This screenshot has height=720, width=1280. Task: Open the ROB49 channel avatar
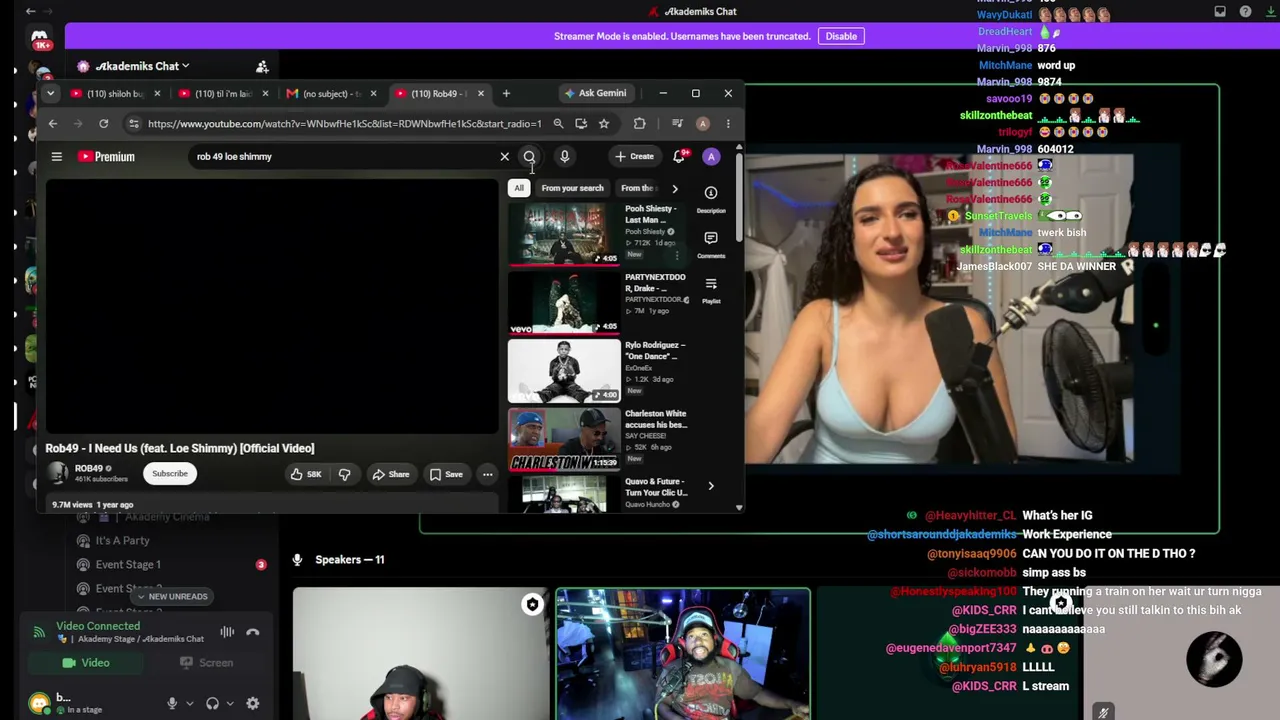click(x=58, y=474)
